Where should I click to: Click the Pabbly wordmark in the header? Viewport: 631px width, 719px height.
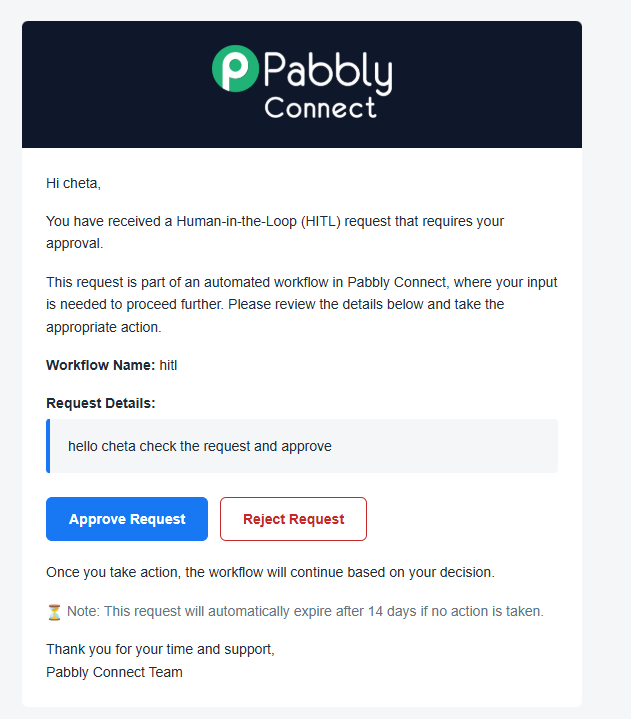(x=328, y=72)
